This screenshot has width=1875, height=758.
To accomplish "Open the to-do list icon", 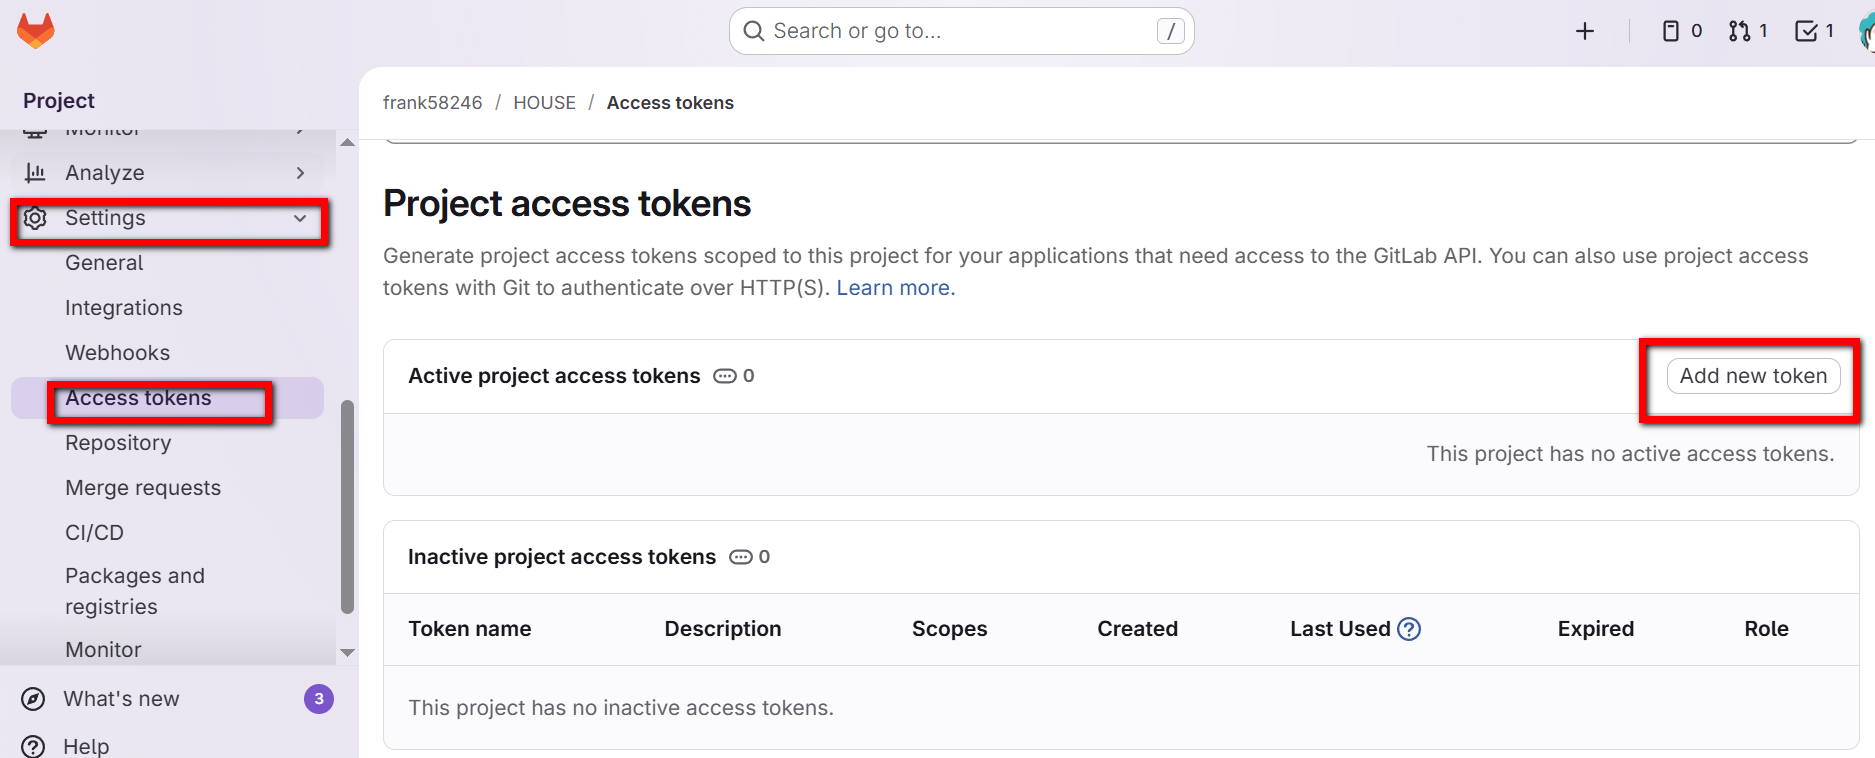I will pyautogui.click(x=1813, y=31).
